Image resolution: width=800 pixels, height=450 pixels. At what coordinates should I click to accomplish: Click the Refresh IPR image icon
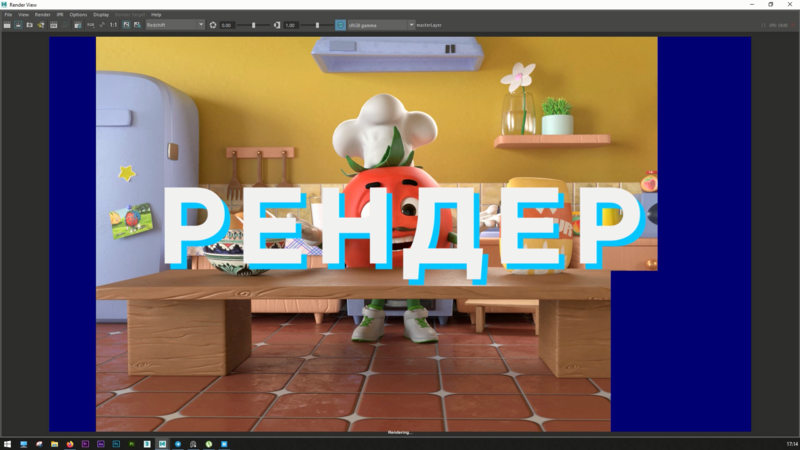click(65, 25)
